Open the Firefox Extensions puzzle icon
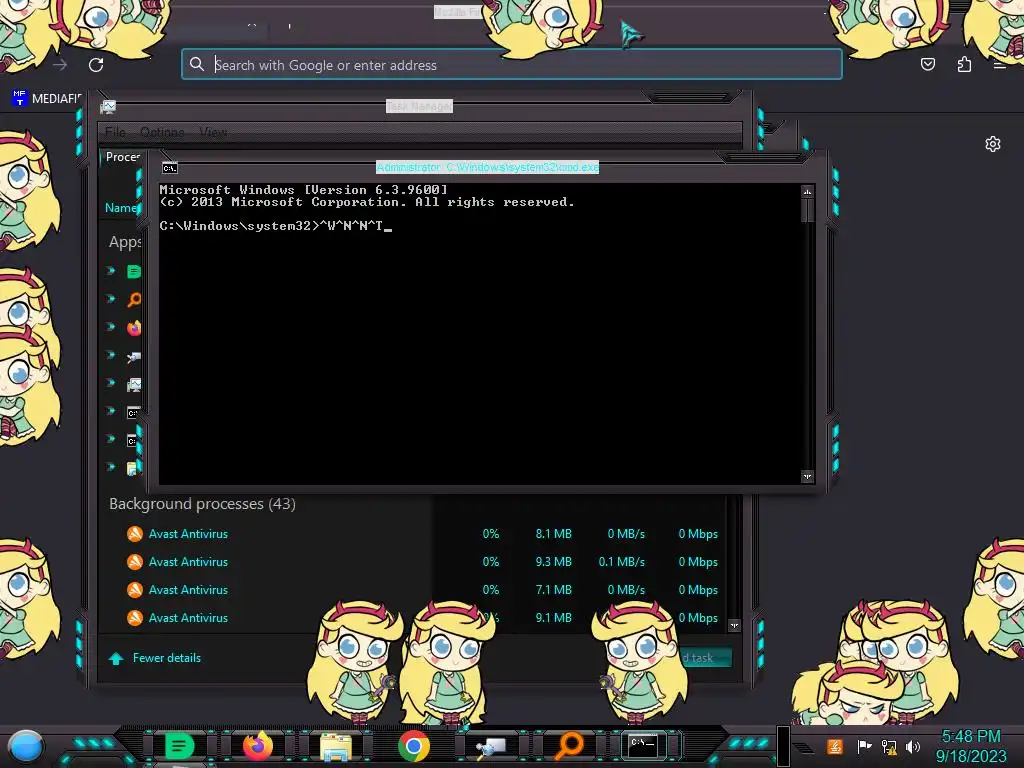 (964, 64)
